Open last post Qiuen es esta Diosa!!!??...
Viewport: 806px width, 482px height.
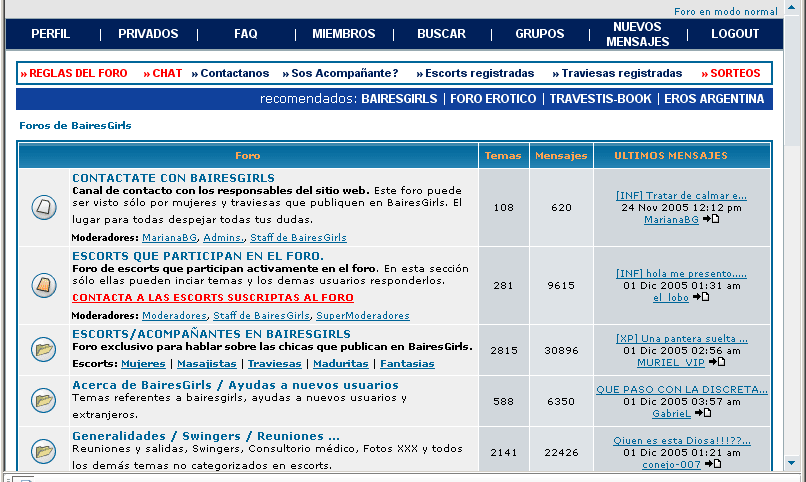tap(682, 440)
